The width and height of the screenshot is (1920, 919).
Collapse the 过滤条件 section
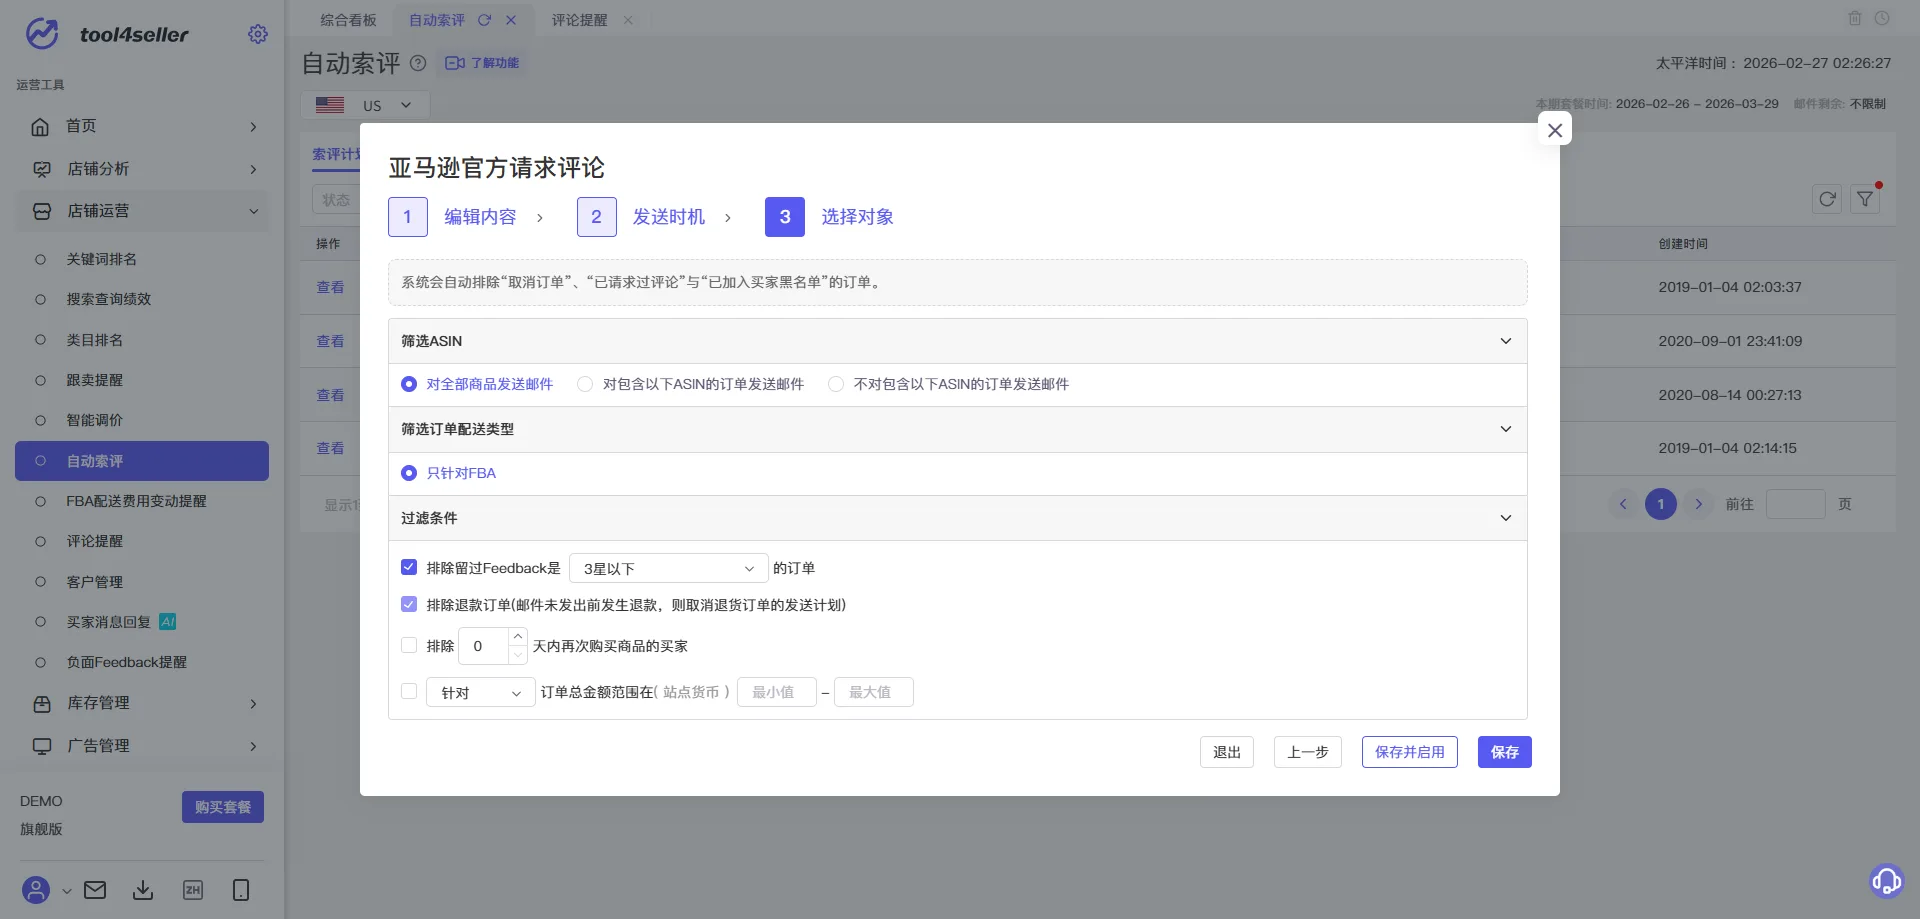(x=1506, y=518)
